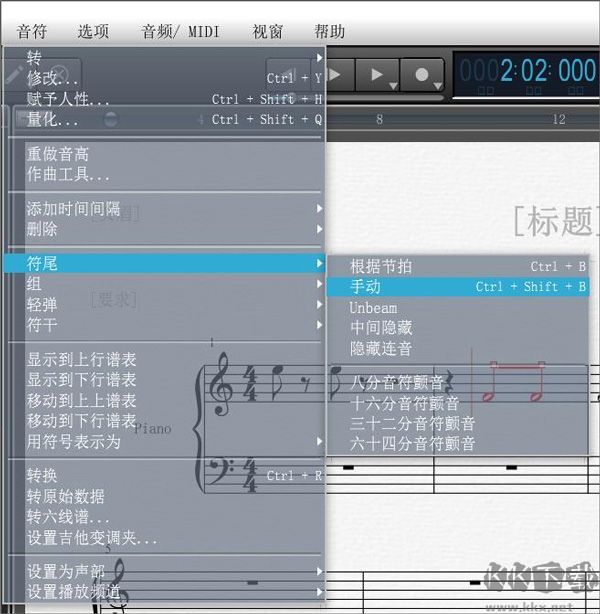Open the 帮助 menu
The height and width of the screenshot is (614, 600).
pos(329,31)
